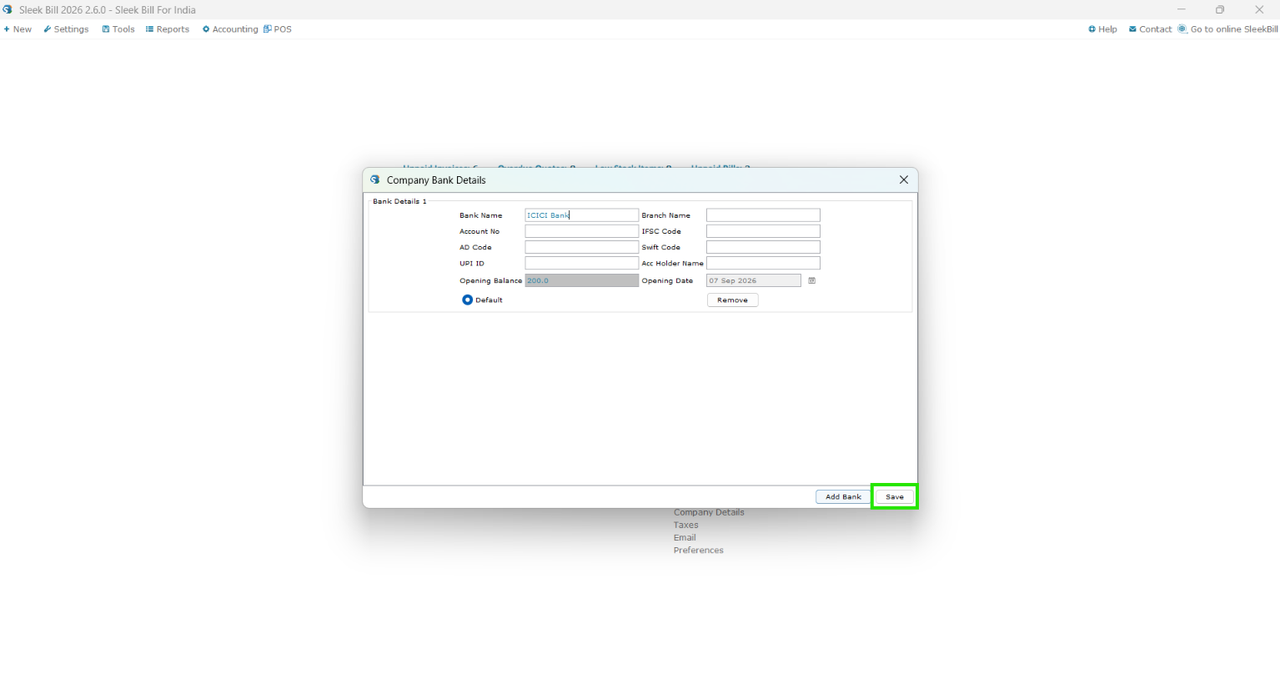Save the bank details
Viewport: 1280px width, 680px height.
895,497
